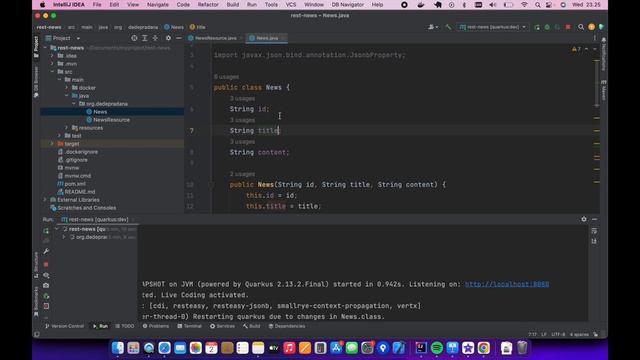Toggle the Bookmarks tool window button

(x=36, y=301)
